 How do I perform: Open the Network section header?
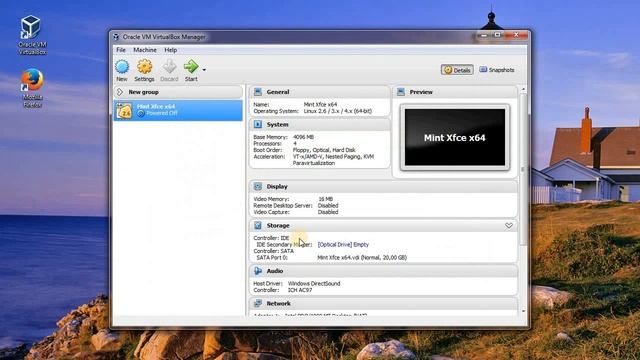(383, 303)
